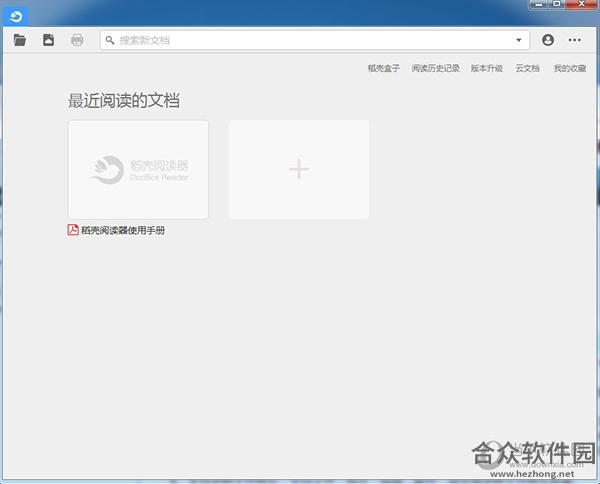Screen dimensions: 600x484
Task: Click the cloud document save icon
Action: [48, 40]
